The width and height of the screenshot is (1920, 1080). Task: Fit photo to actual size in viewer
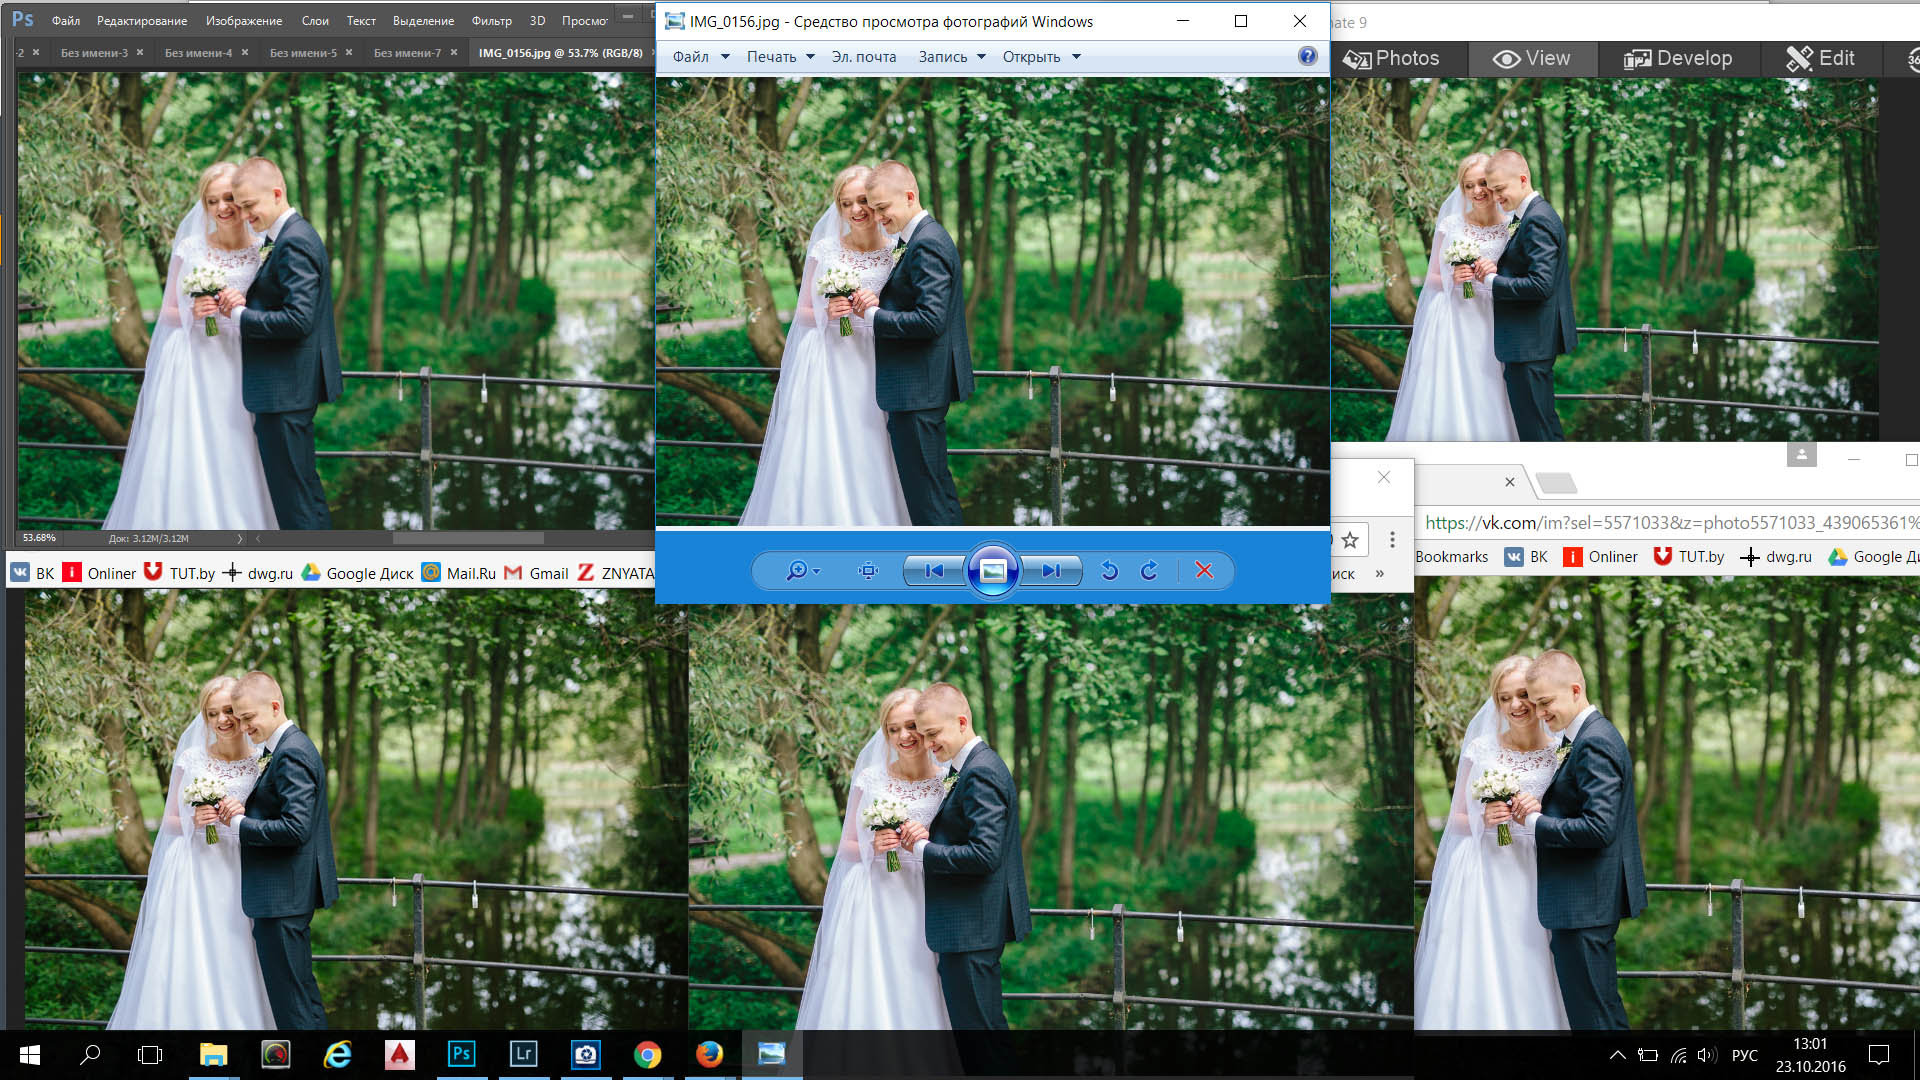pyautogui.click(x=868, y=571)
